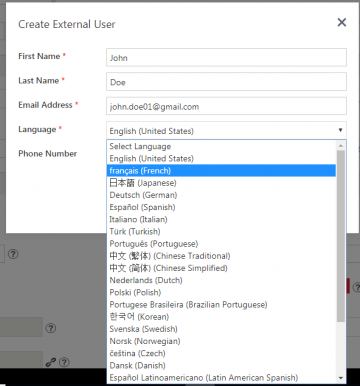Image resolution: width=360 pixels, height=386 pixels.
Task: Select English (United States) in the list
Action: pyautogui.click(x=221, y=158)
